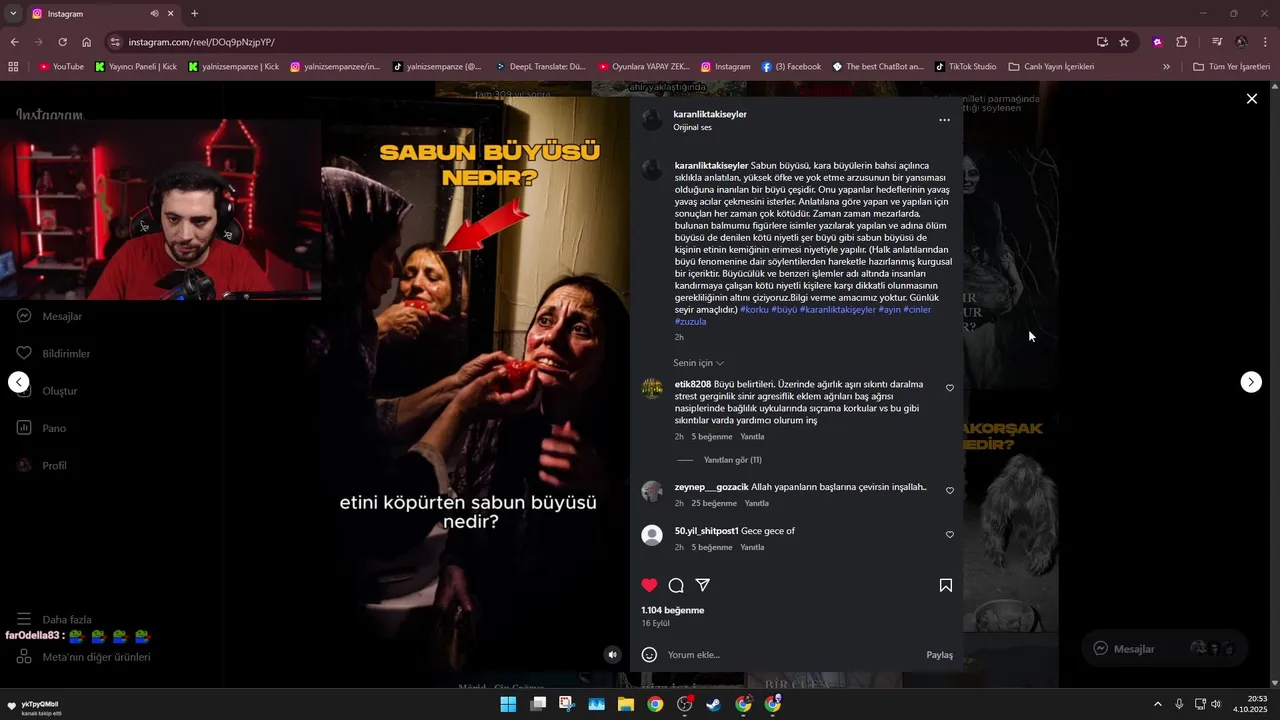Open the #karanlıktakişeyler hashtag

coord(837,310)
